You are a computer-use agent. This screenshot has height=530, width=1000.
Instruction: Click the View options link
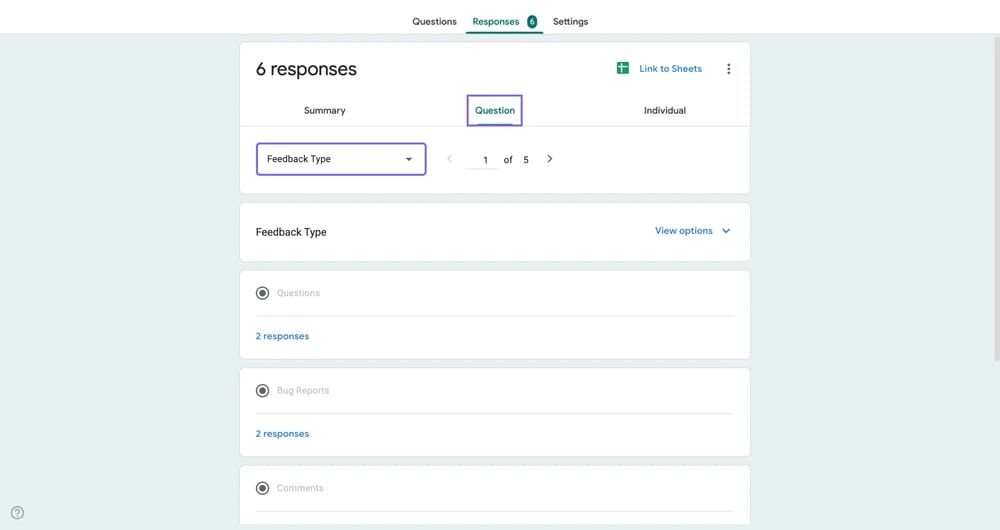(x=684, y=231)
